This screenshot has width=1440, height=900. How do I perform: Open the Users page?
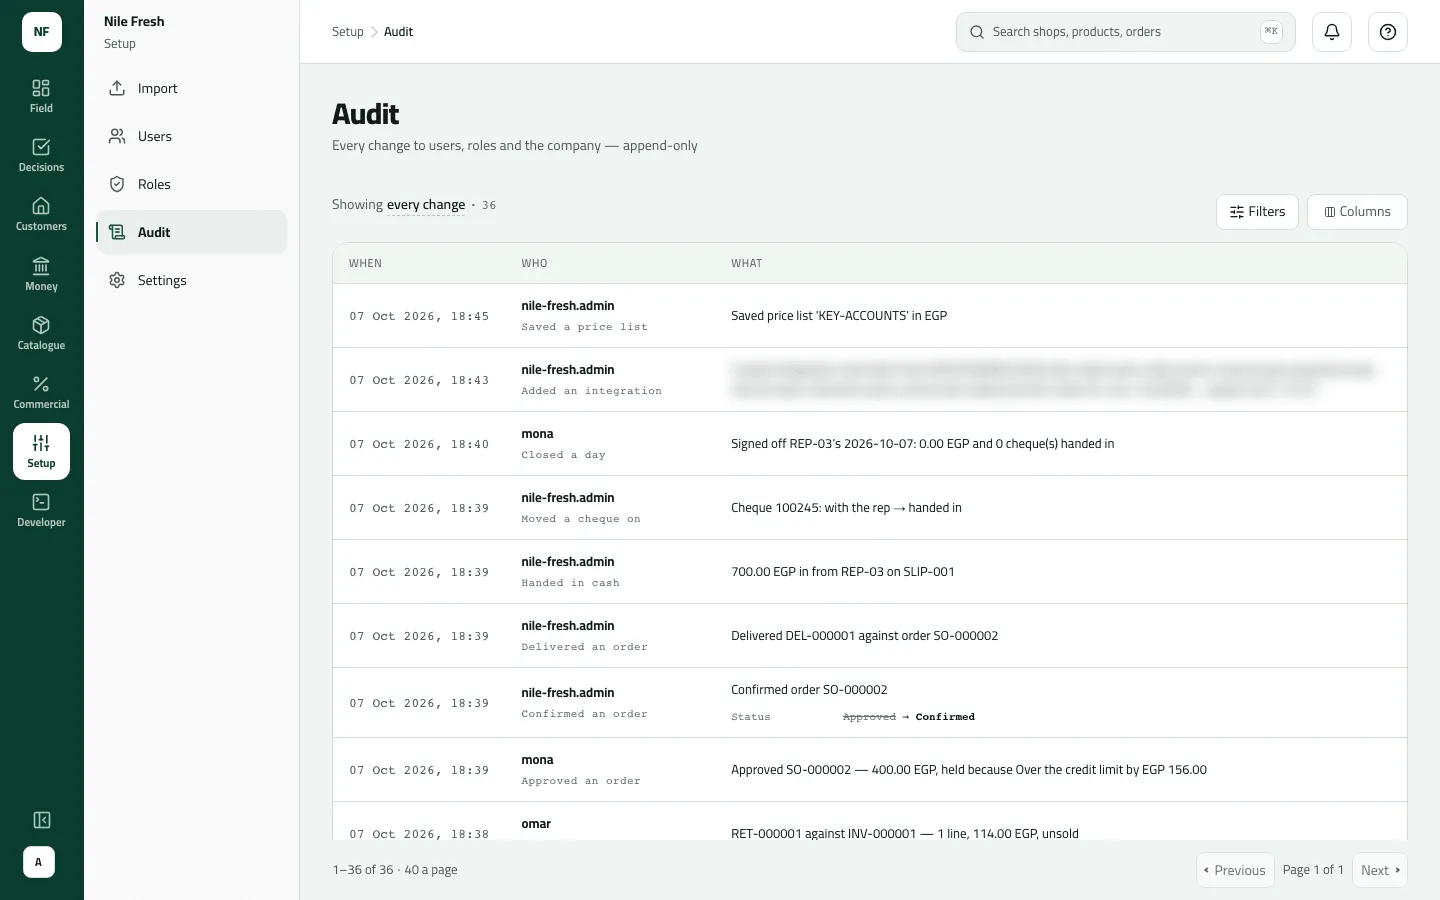click(x=191, y=136)
